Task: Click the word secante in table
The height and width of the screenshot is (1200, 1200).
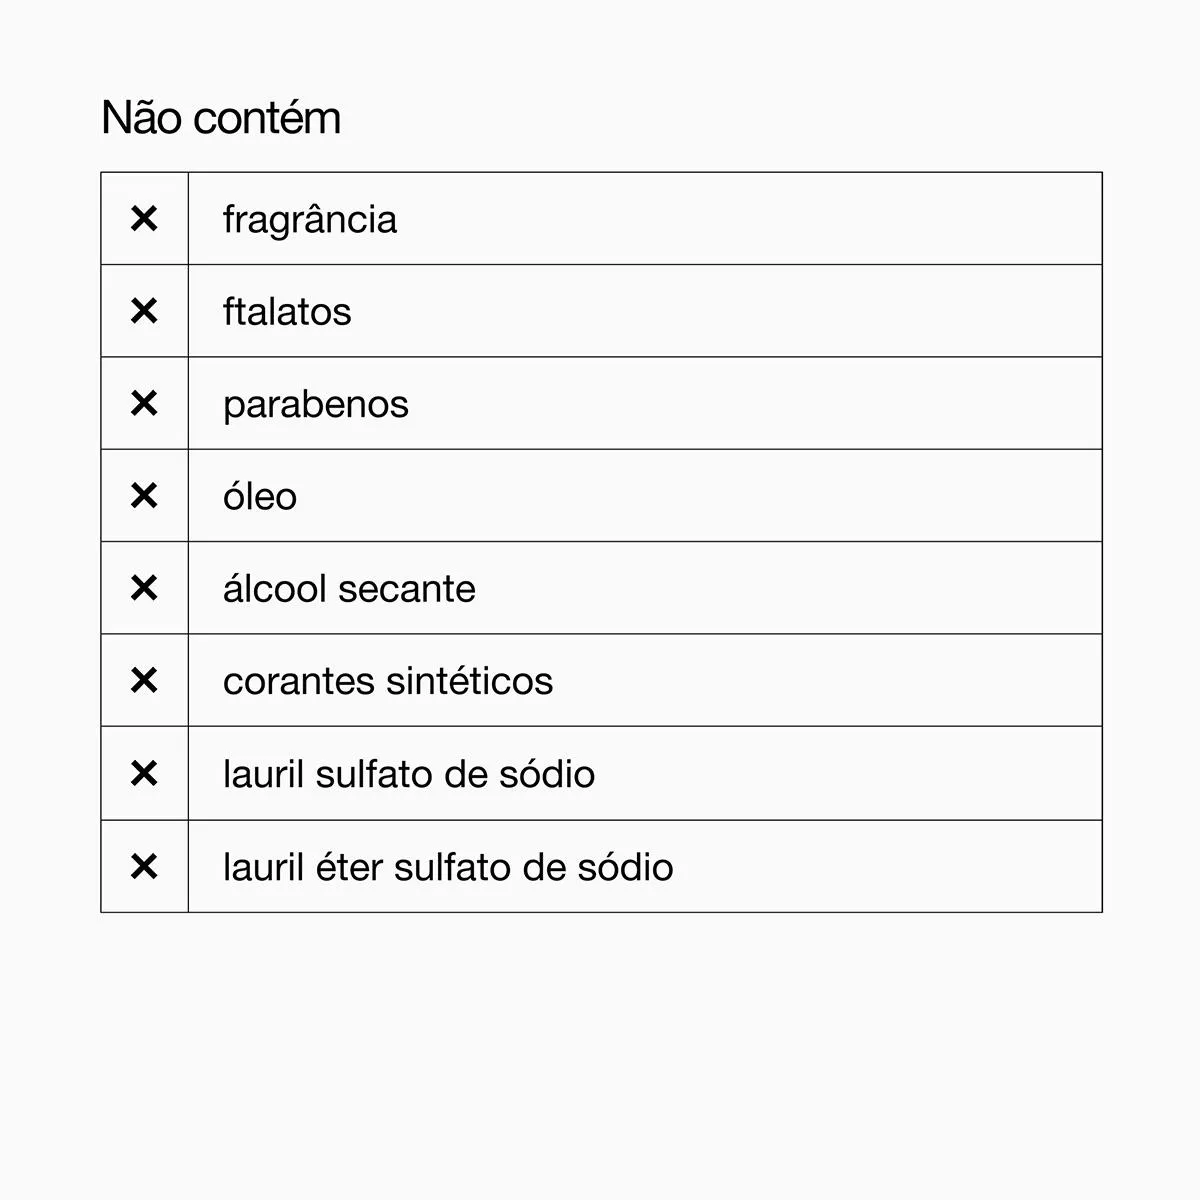Action: [x=406, y=590]
